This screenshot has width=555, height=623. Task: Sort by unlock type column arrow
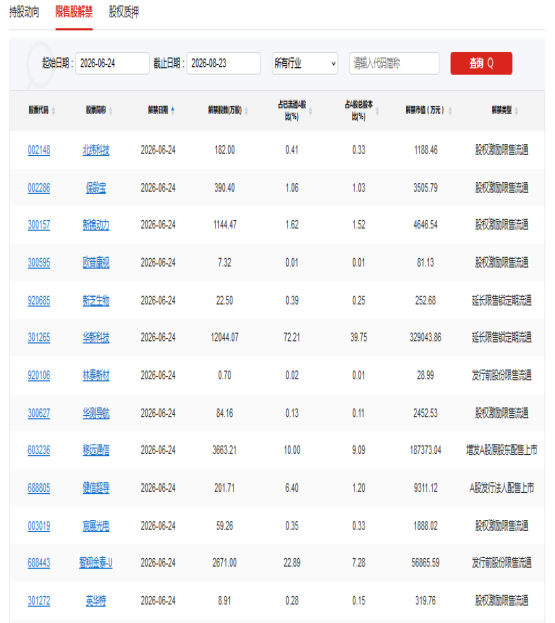tap(516, 111)
